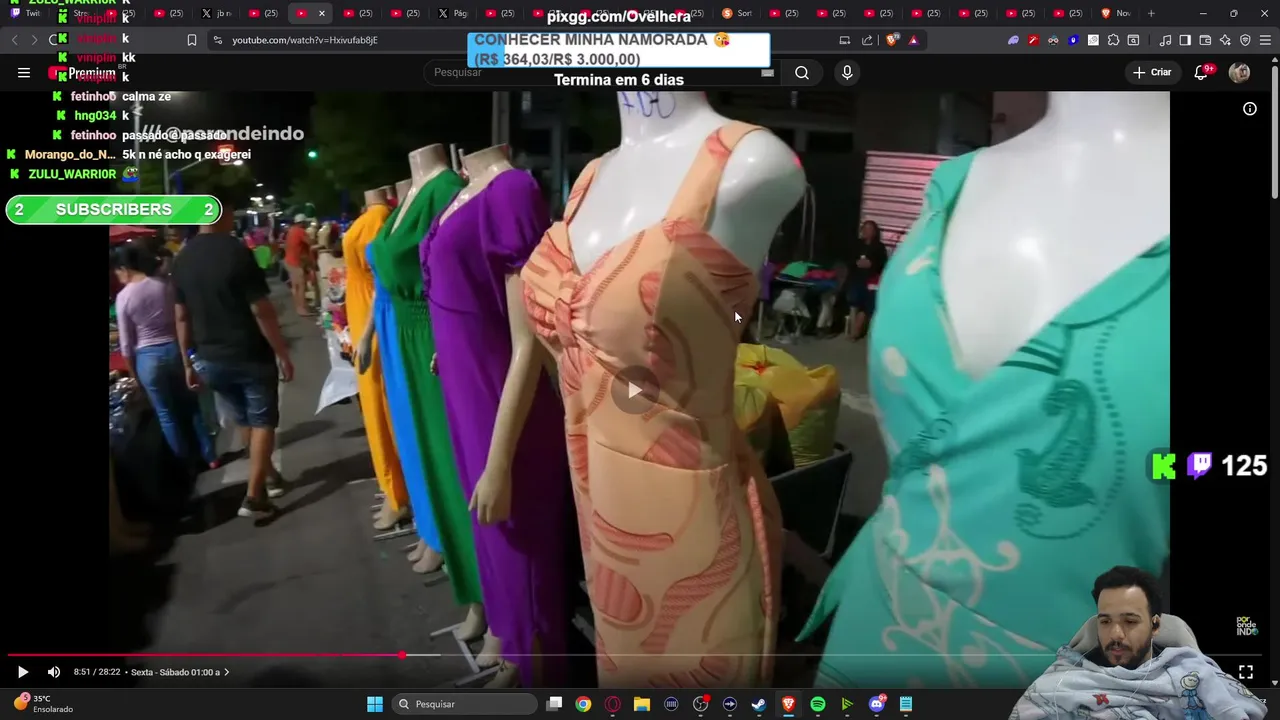Open Windows Start menu
The height and width of the screenshot is (720, 1280).
(375, 704)
